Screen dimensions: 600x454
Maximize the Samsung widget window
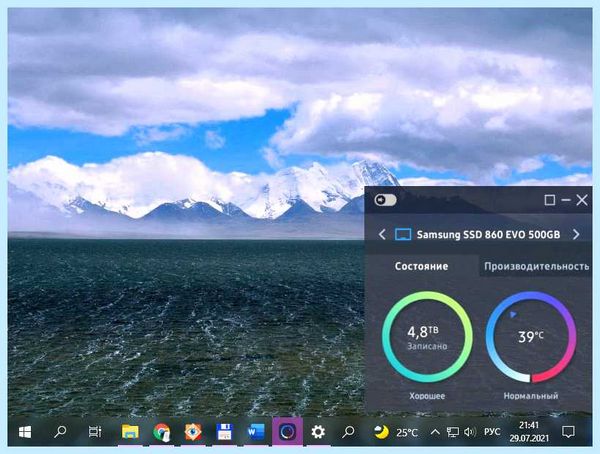click(549, 200)
